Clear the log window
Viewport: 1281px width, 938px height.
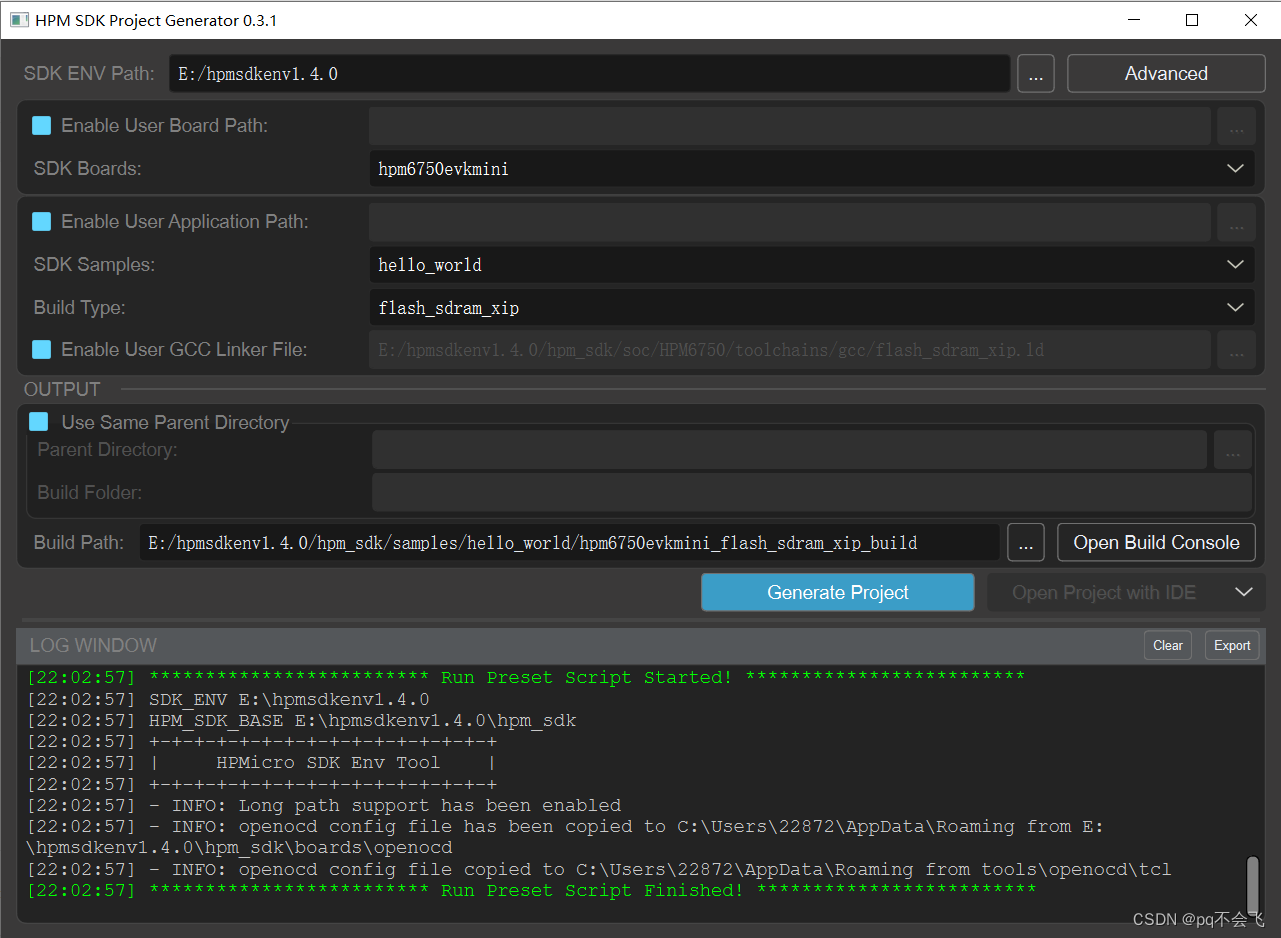[x=1167, y=645]
